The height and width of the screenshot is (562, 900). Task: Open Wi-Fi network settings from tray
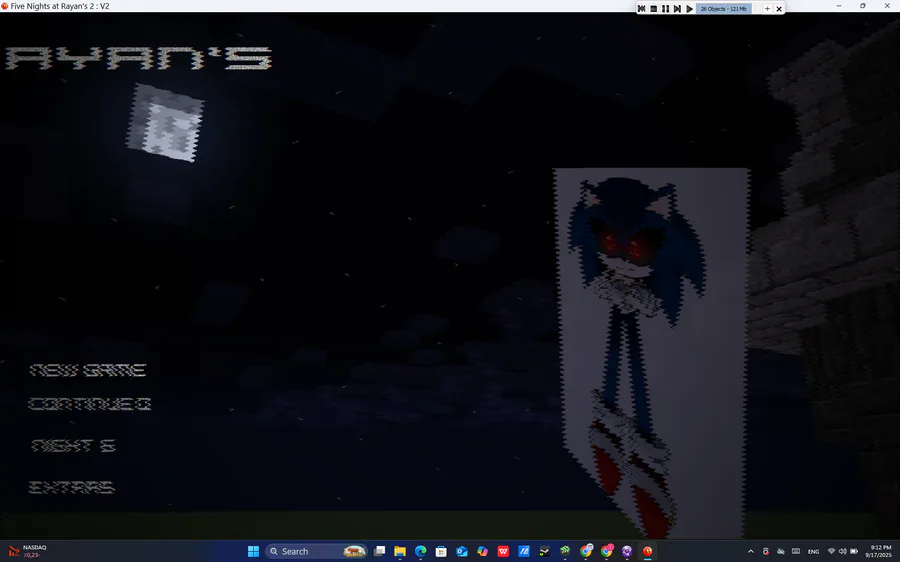click(831, 551)
